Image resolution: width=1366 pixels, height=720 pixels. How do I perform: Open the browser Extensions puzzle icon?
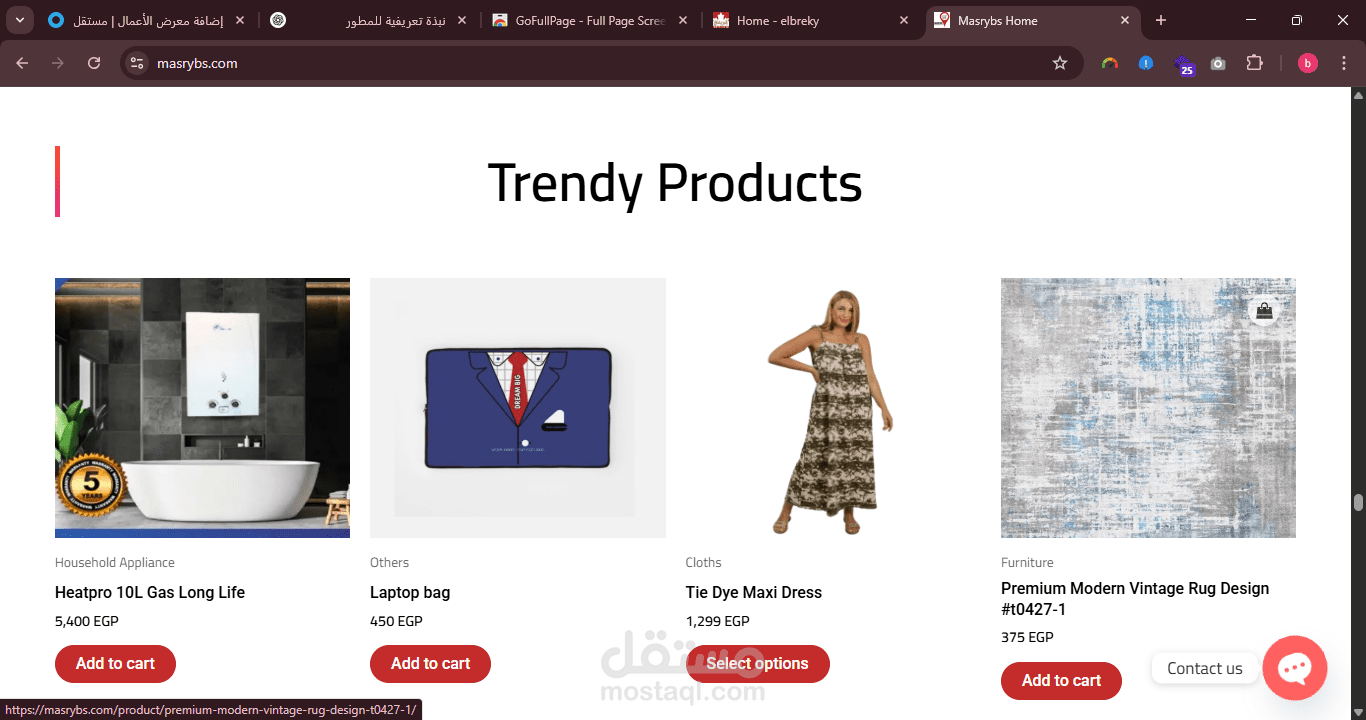click(1254, 63)
